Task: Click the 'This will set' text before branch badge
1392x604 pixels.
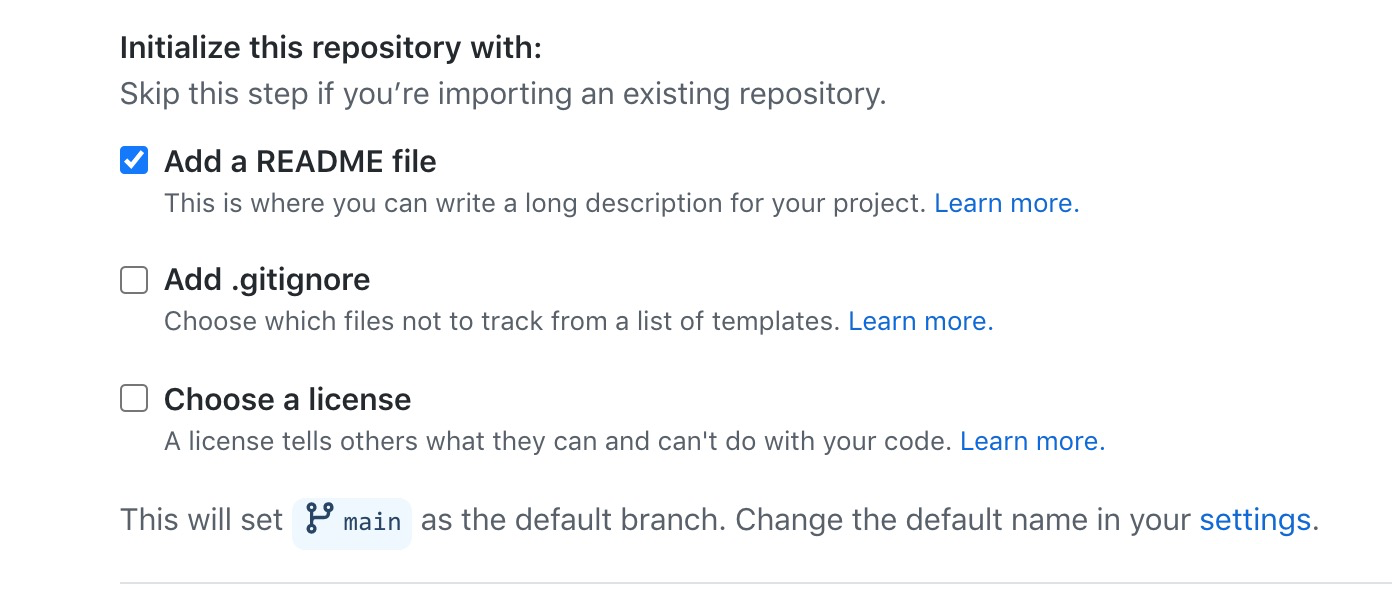Action: [x=202, y=520]
